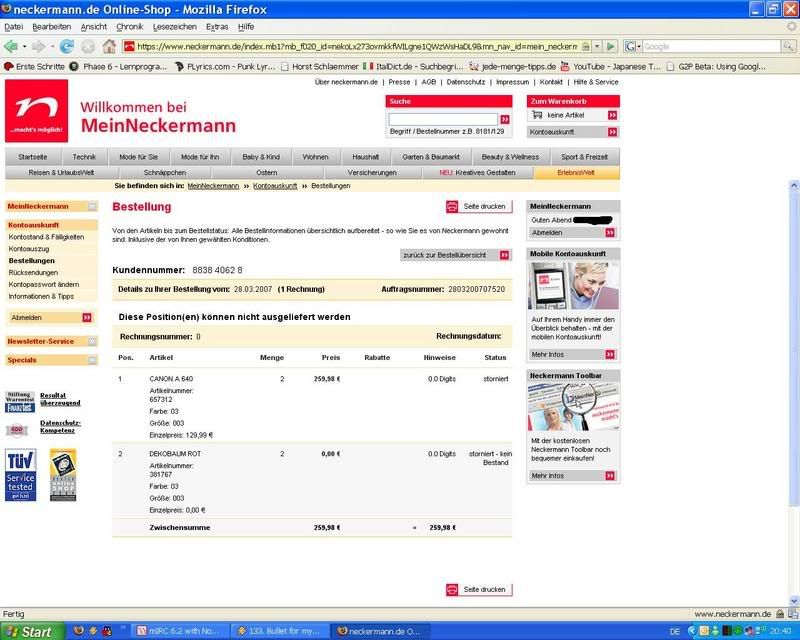Click the Bester Online Shop award badge
This screenshot has height=640, width=800.
click(x=63, y=475)
